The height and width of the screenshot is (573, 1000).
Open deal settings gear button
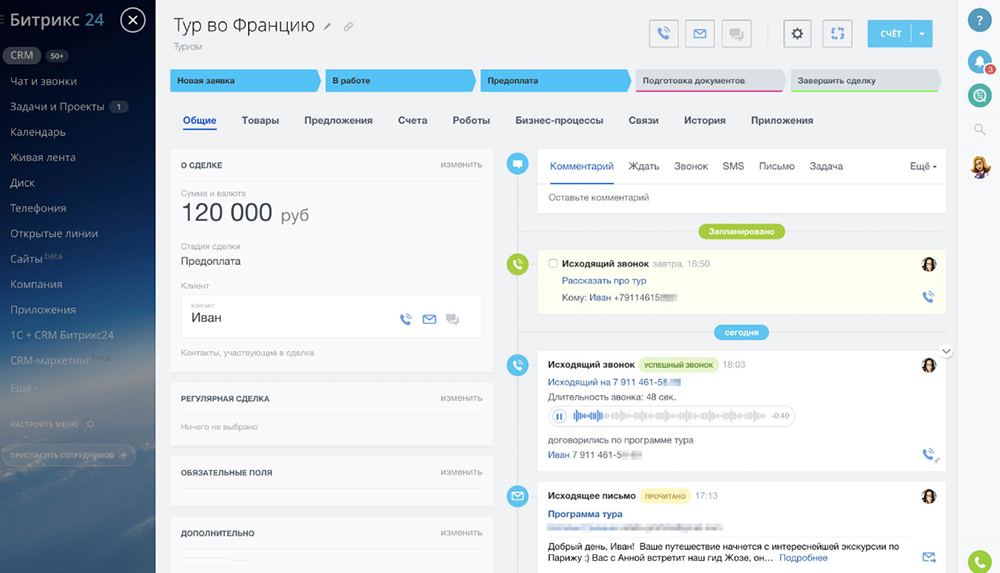point(797,34)
